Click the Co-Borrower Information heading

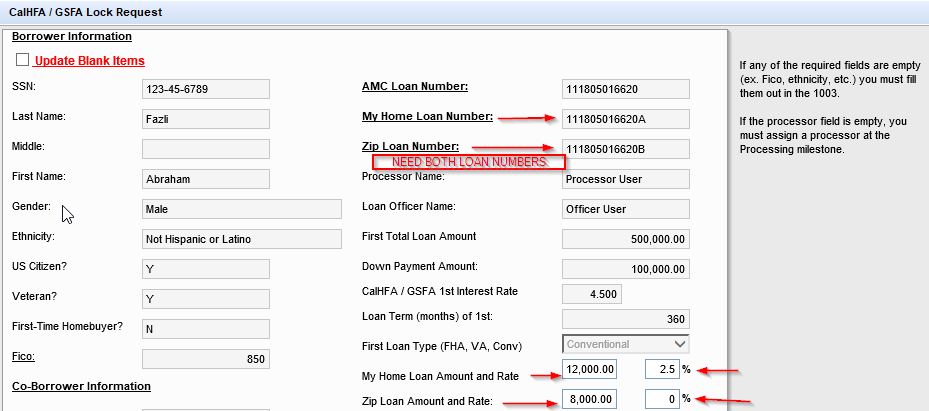pos(81,386)
